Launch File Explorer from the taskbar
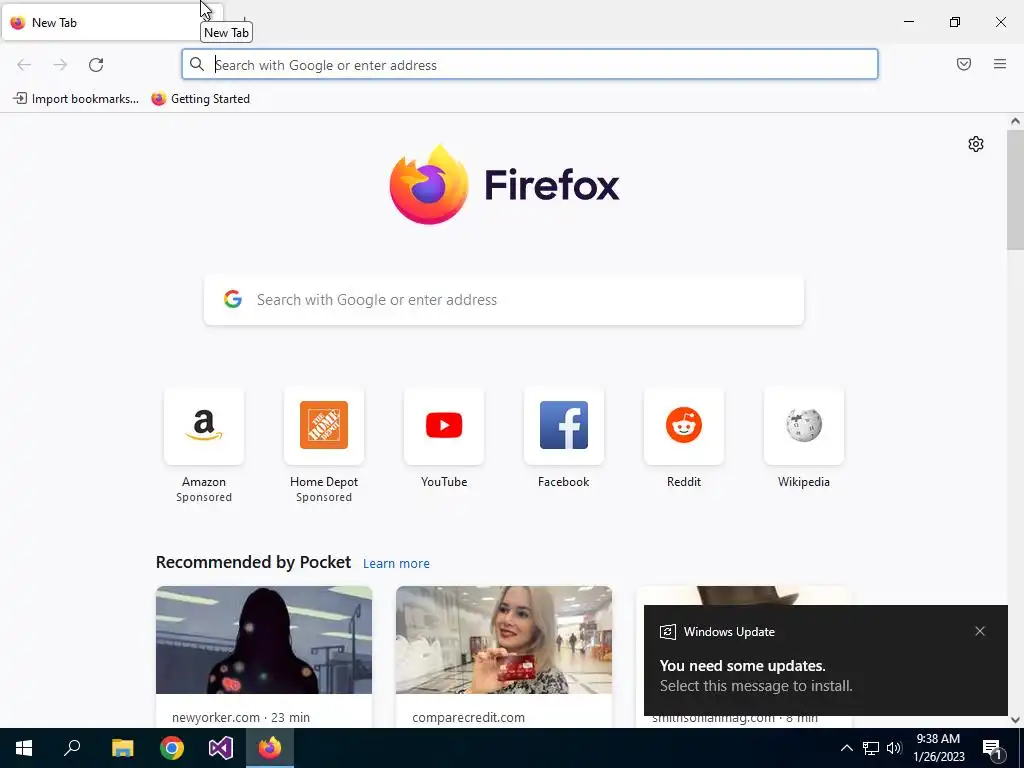This screenshot has width=1024, height=768. coord(122,748)
